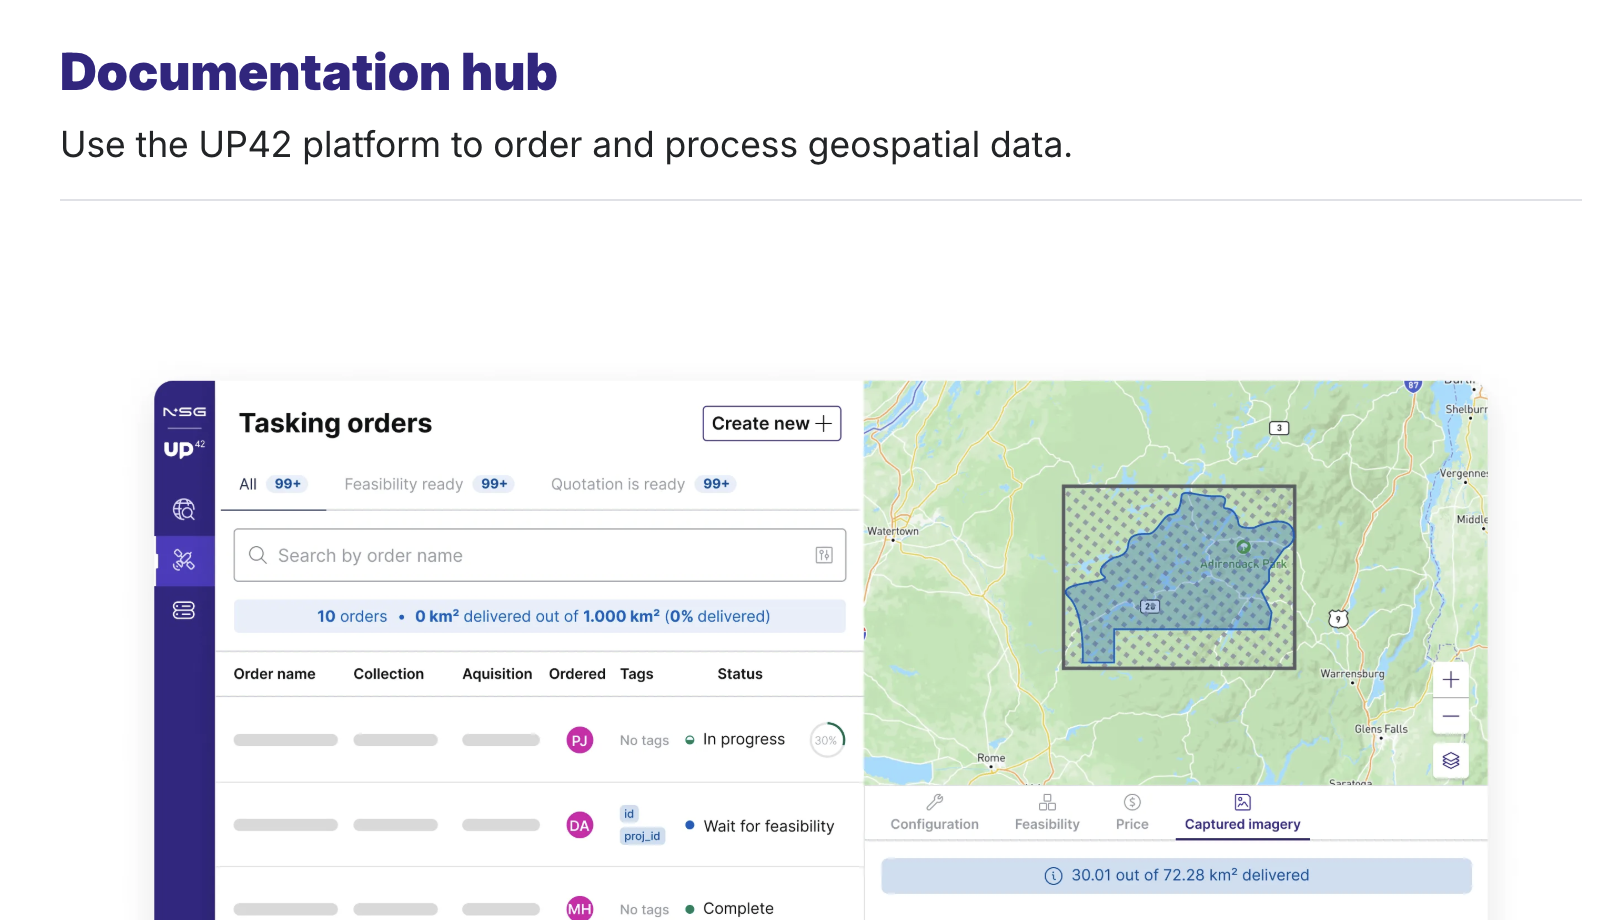Click the Status column header
The image size is (1600, 920).
740,674
